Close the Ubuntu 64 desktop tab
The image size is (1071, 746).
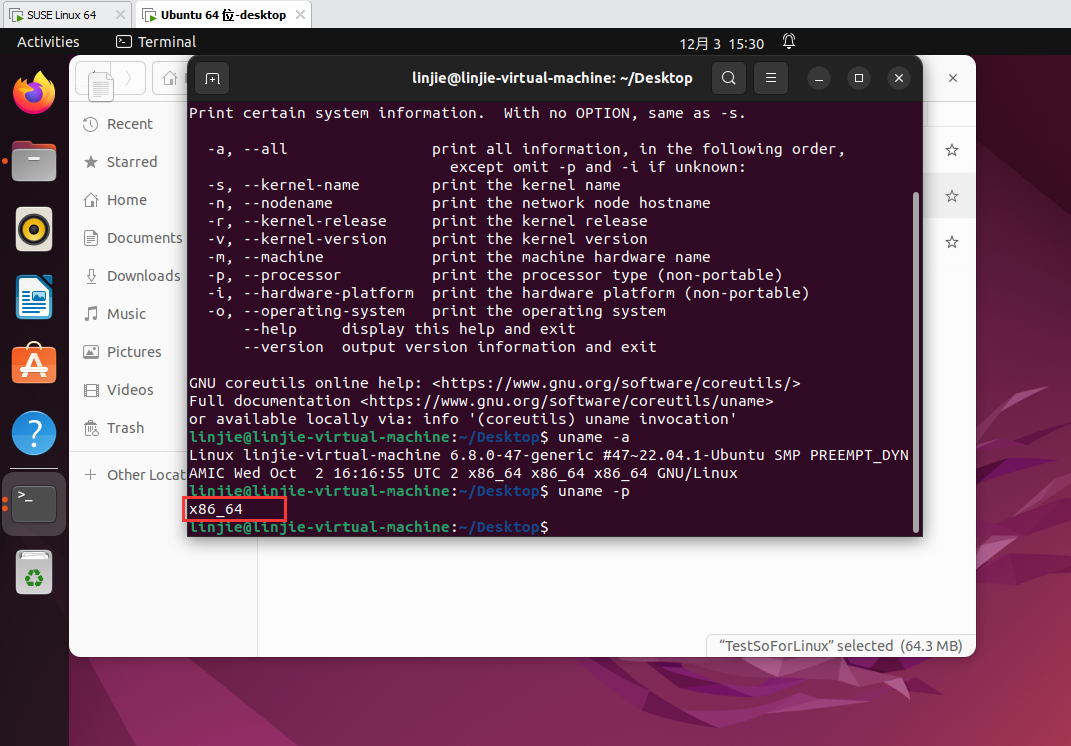tap(300, 14)
